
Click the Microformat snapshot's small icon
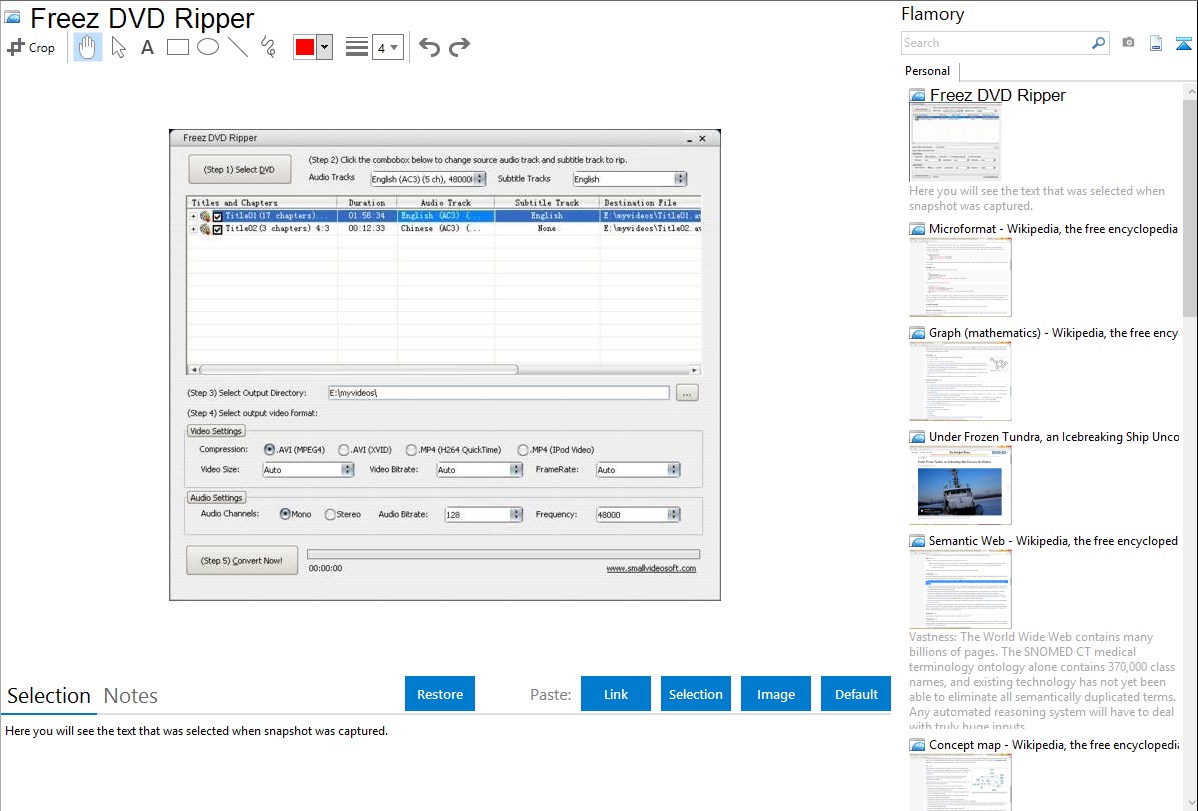(917, 229)
